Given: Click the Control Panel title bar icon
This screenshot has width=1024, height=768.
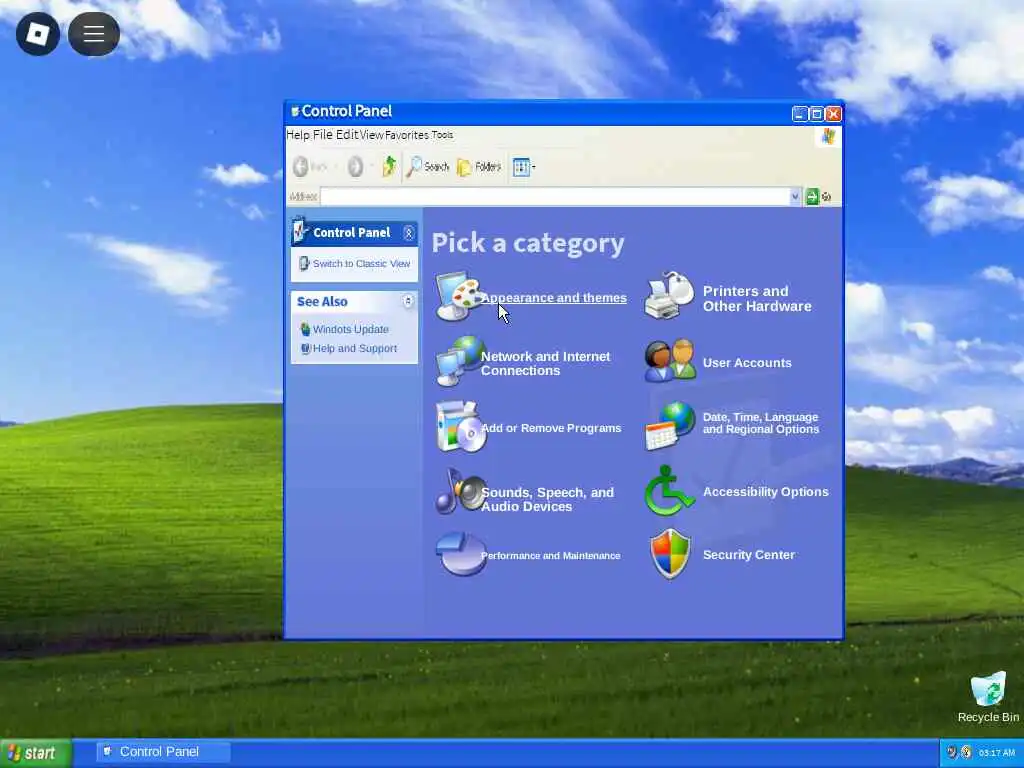Looking at the screenshot, I should click(295, 112).
